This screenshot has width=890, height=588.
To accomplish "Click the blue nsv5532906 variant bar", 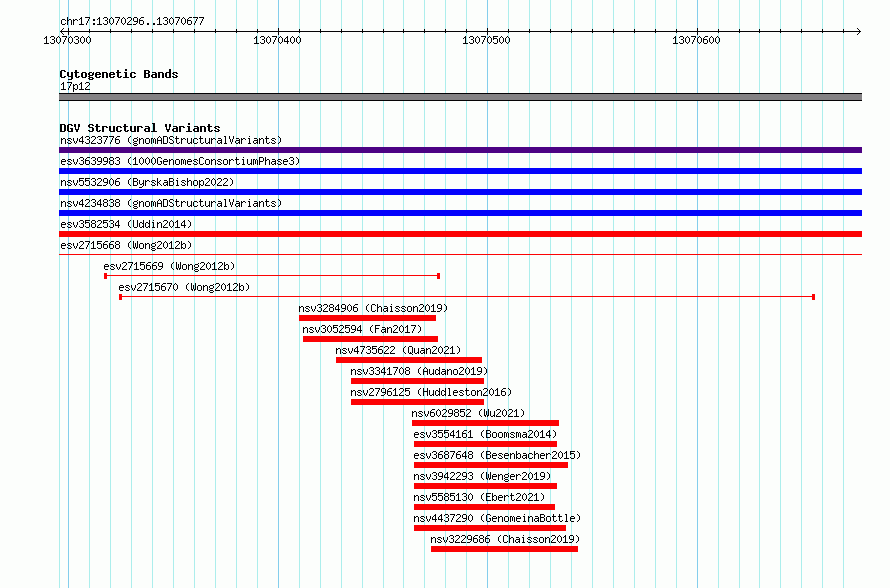I will coord(460,192).
